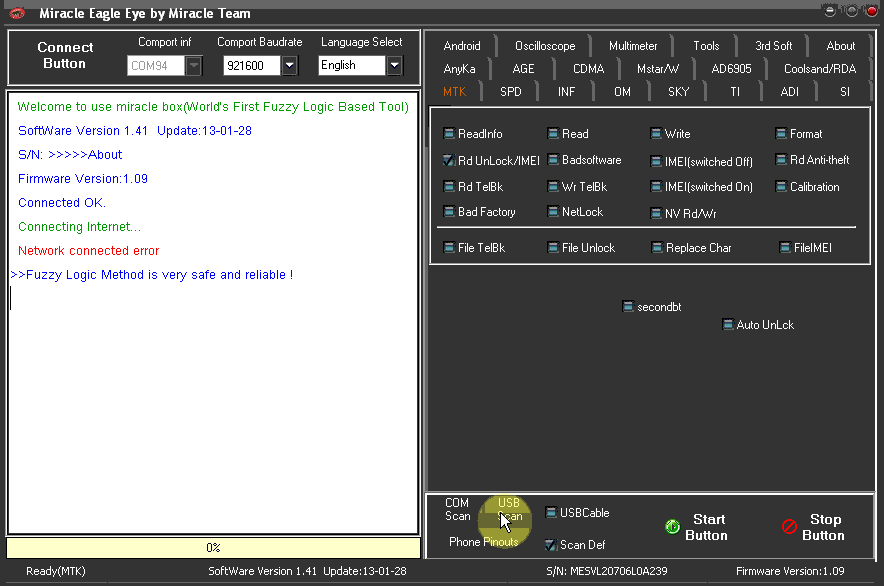The width and height of the screenshot is (884, 586).
Task: Select the Badsoftware option
Action: (584, 160)
